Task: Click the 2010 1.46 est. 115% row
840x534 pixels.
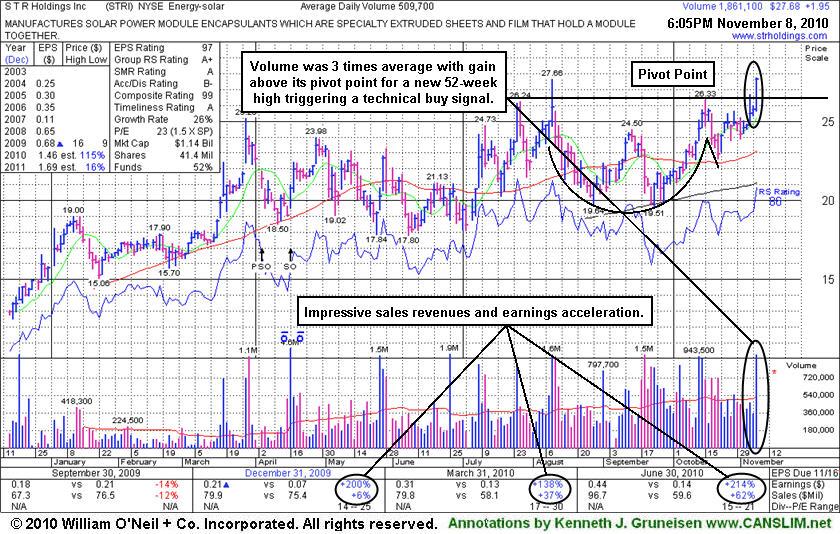Action: [55, 155]
